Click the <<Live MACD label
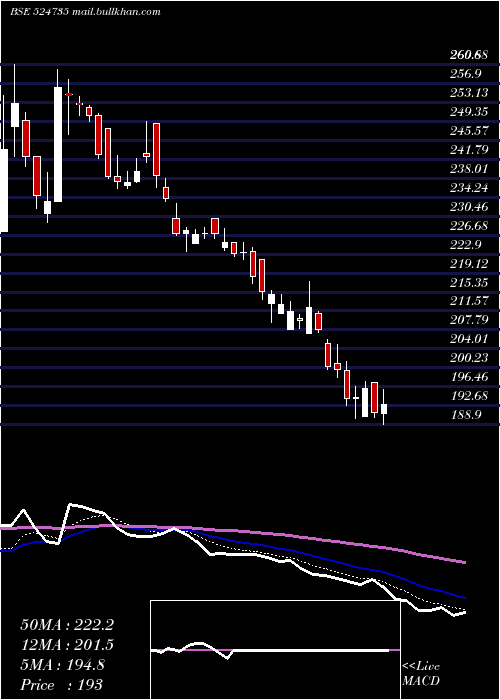This screenshot has width=500, height=700. pyautogui.click(x=421, y=674)
